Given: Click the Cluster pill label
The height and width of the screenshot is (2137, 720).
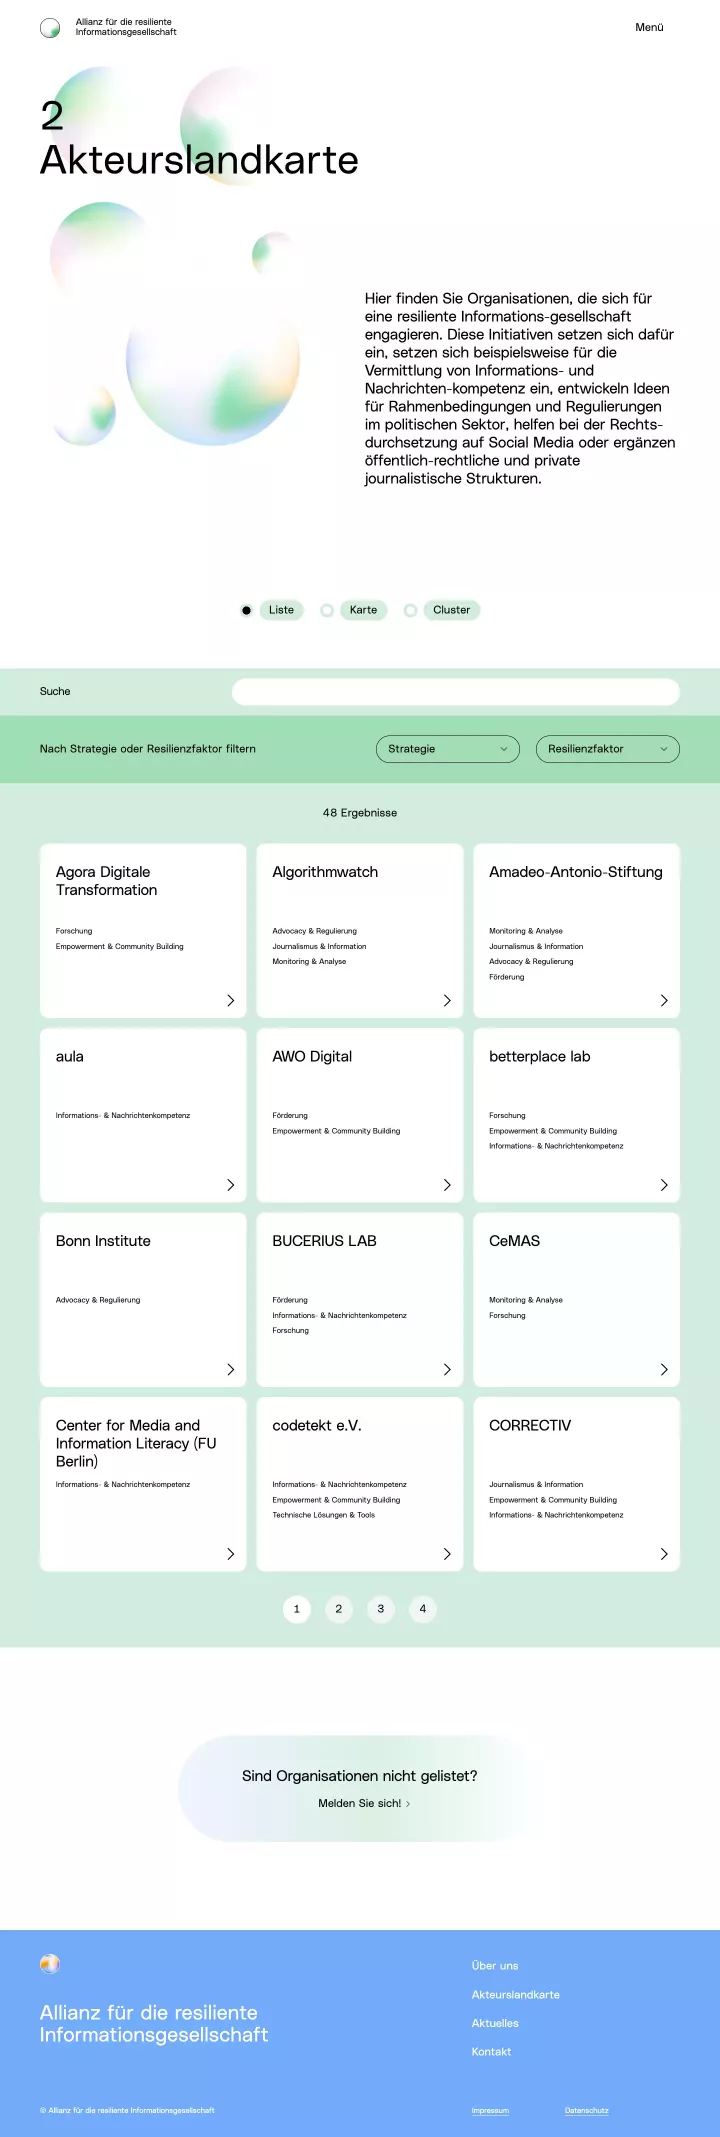Looking at the screenshot, I should tap(452, 610).
